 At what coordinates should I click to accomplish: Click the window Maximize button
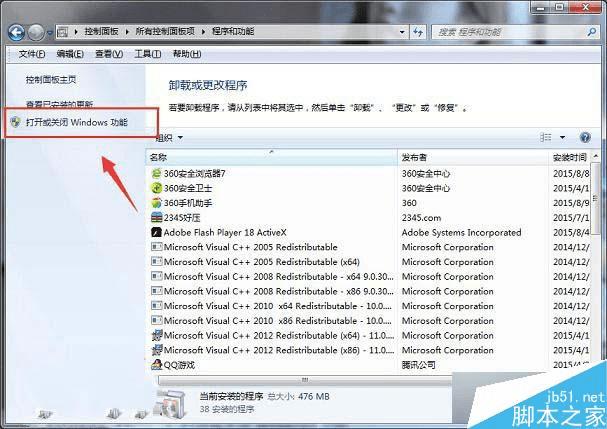560,7
